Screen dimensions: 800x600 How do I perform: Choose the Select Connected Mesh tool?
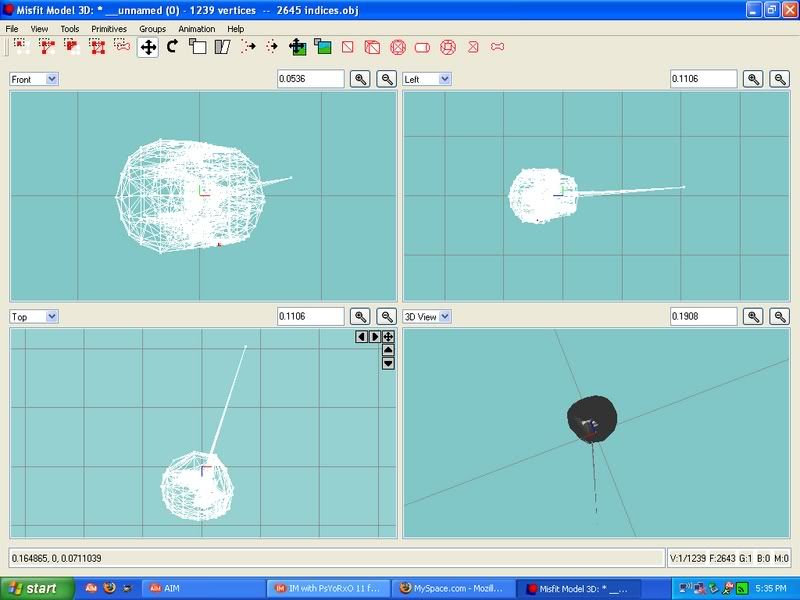click(x=72, y=47)
